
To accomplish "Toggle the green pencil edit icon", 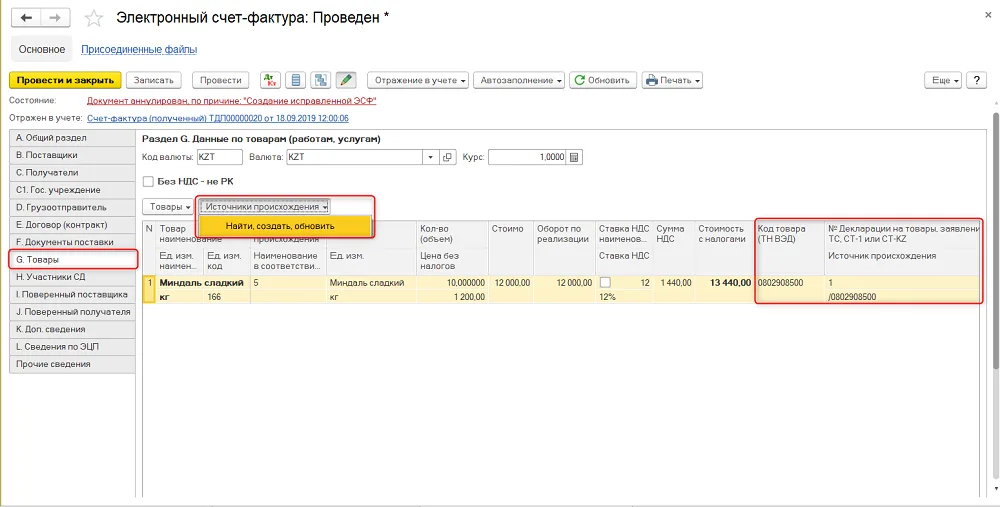I will click(346, 80).
